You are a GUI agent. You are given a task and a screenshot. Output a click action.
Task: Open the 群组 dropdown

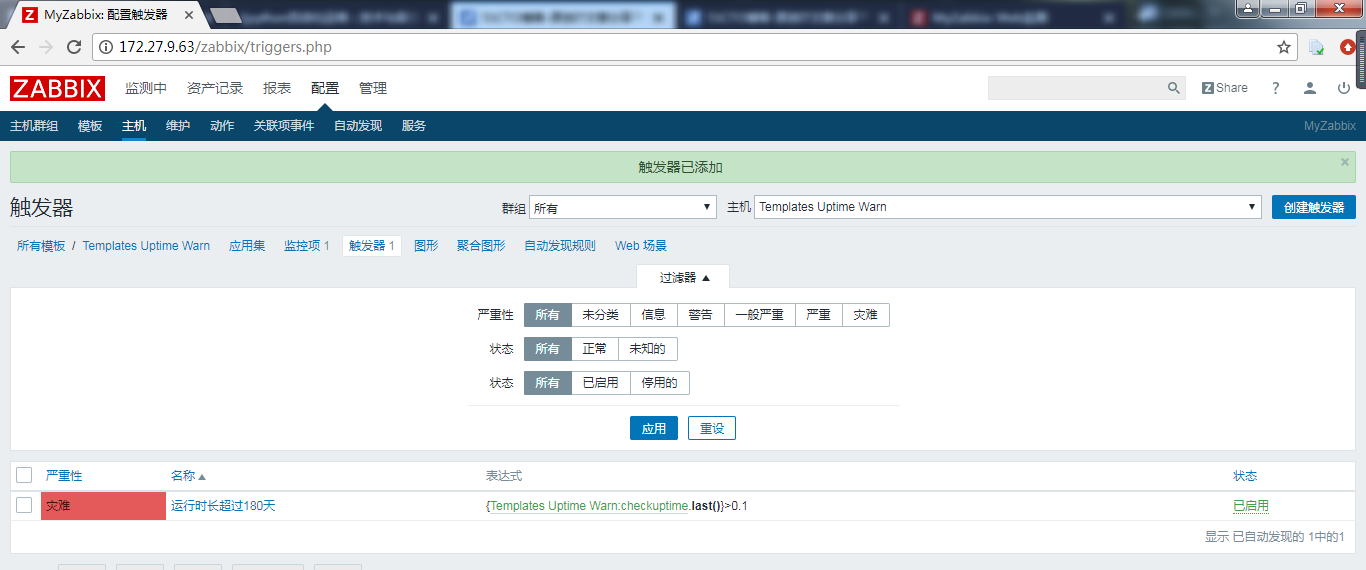pyautogui.click(x=623, y=207)
